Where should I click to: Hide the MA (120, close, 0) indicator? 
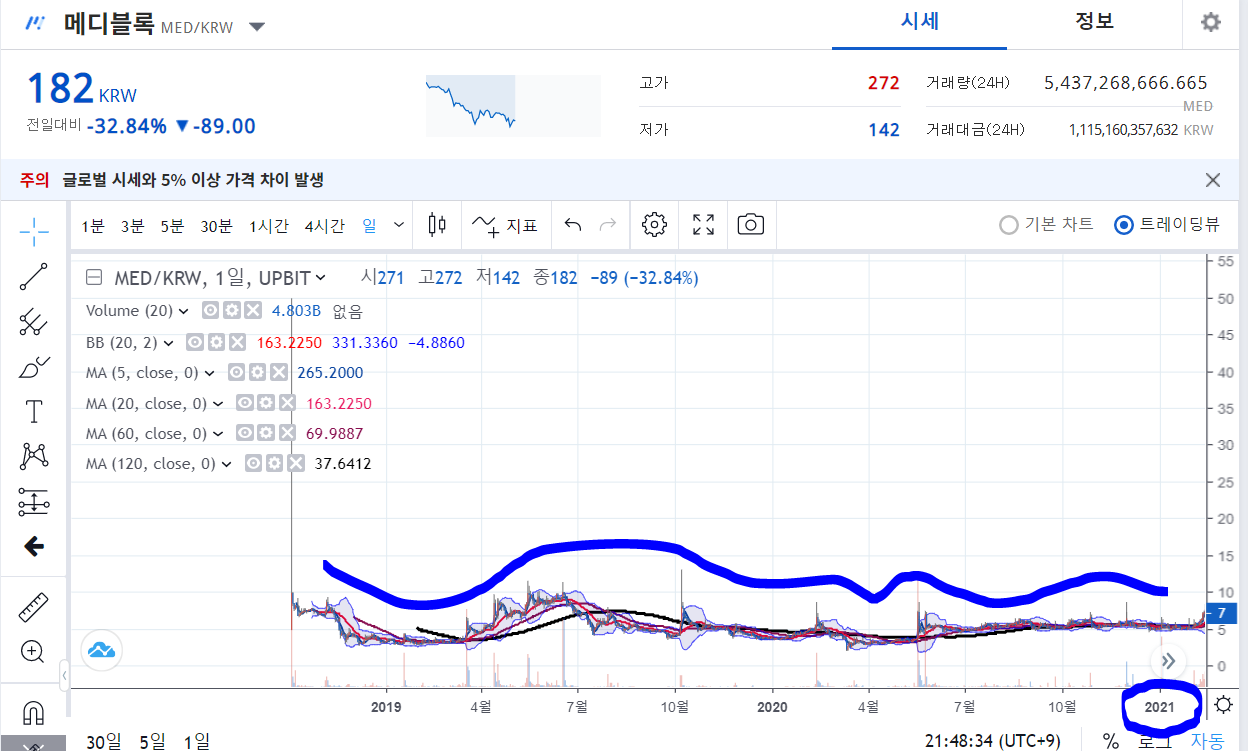[x=254, y=464]
